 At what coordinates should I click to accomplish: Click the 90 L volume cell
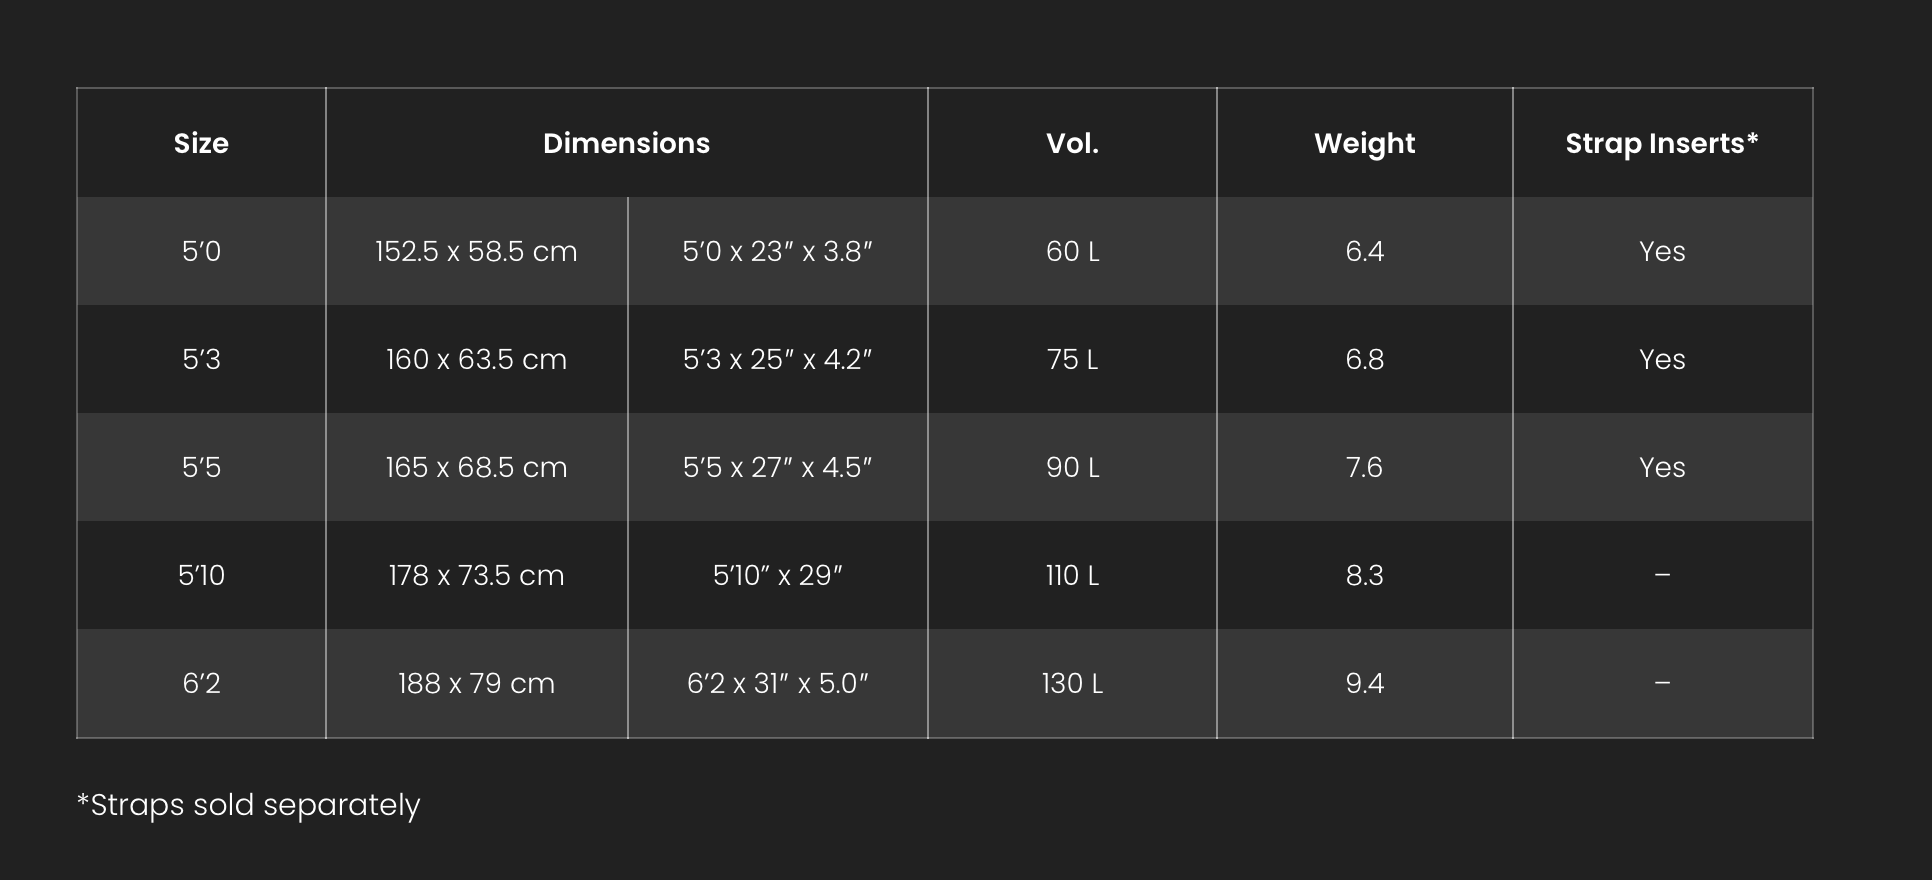(1072, 467)
